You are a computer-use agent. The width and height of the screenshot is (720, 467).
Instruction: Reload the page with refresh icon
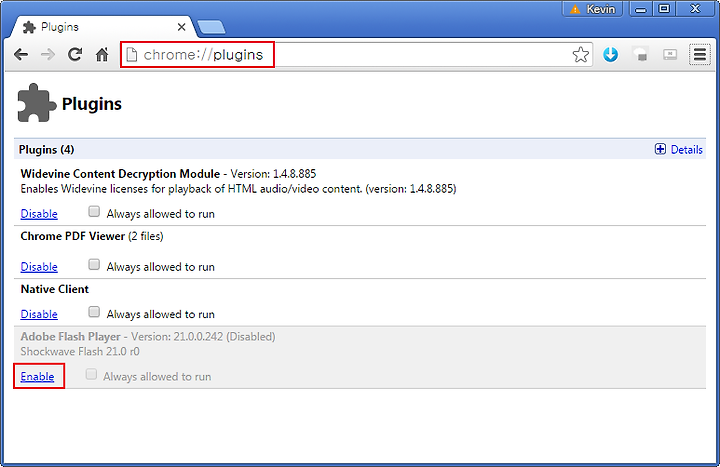75,55
